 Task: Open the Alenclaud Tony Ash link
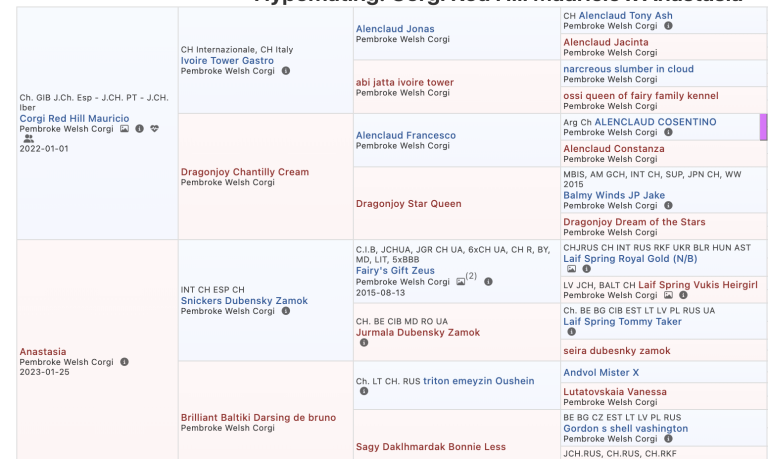tap(625, 16)
